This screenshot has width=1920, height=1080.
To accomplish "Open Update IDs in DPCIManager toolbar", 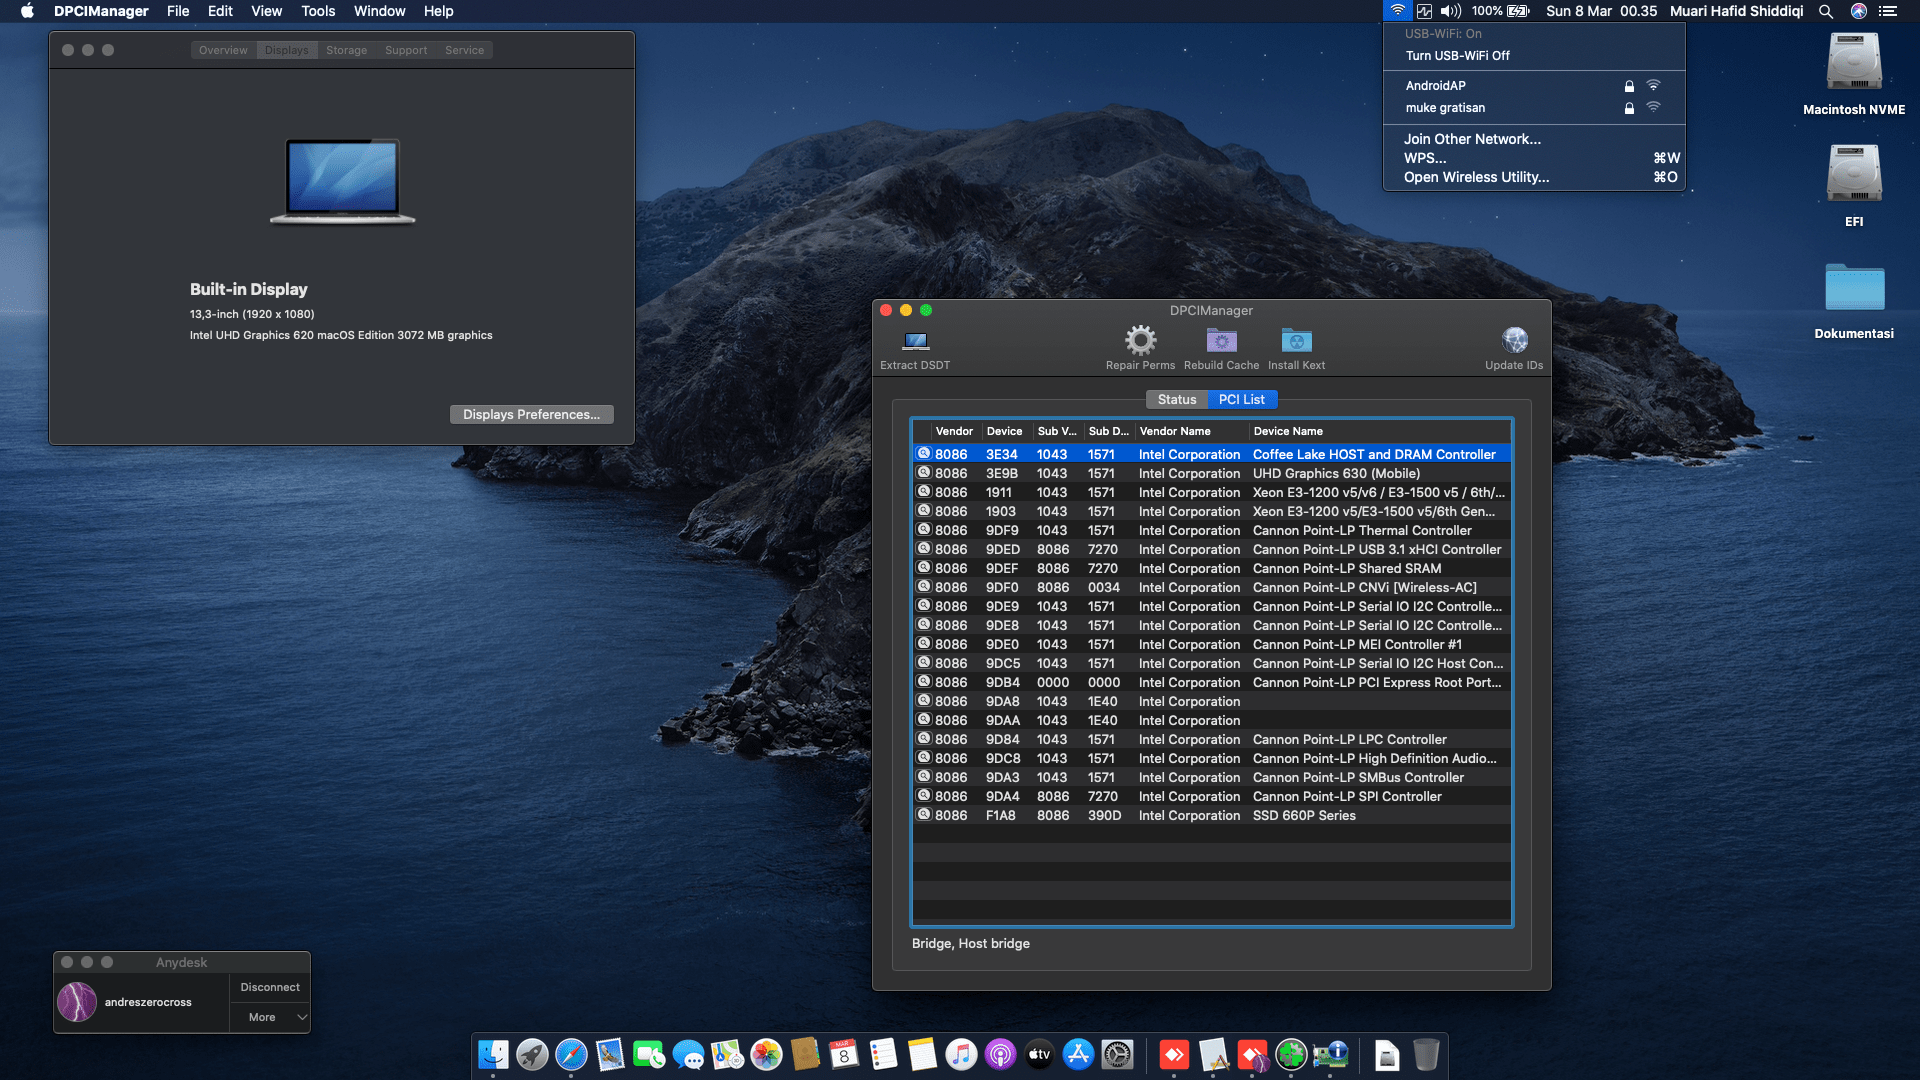I will 1513,345.
